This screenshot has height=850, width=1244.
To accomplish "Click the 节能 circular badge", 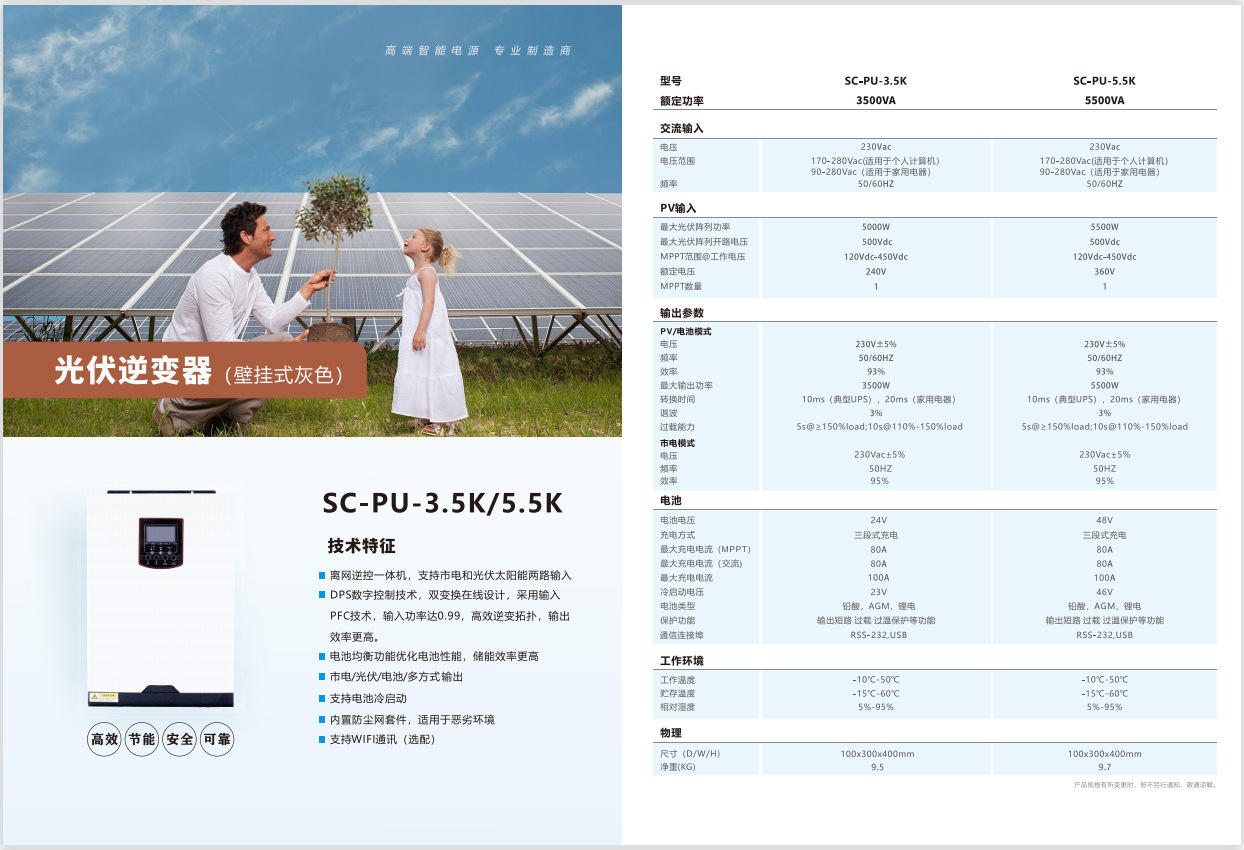I will point(142,740).
